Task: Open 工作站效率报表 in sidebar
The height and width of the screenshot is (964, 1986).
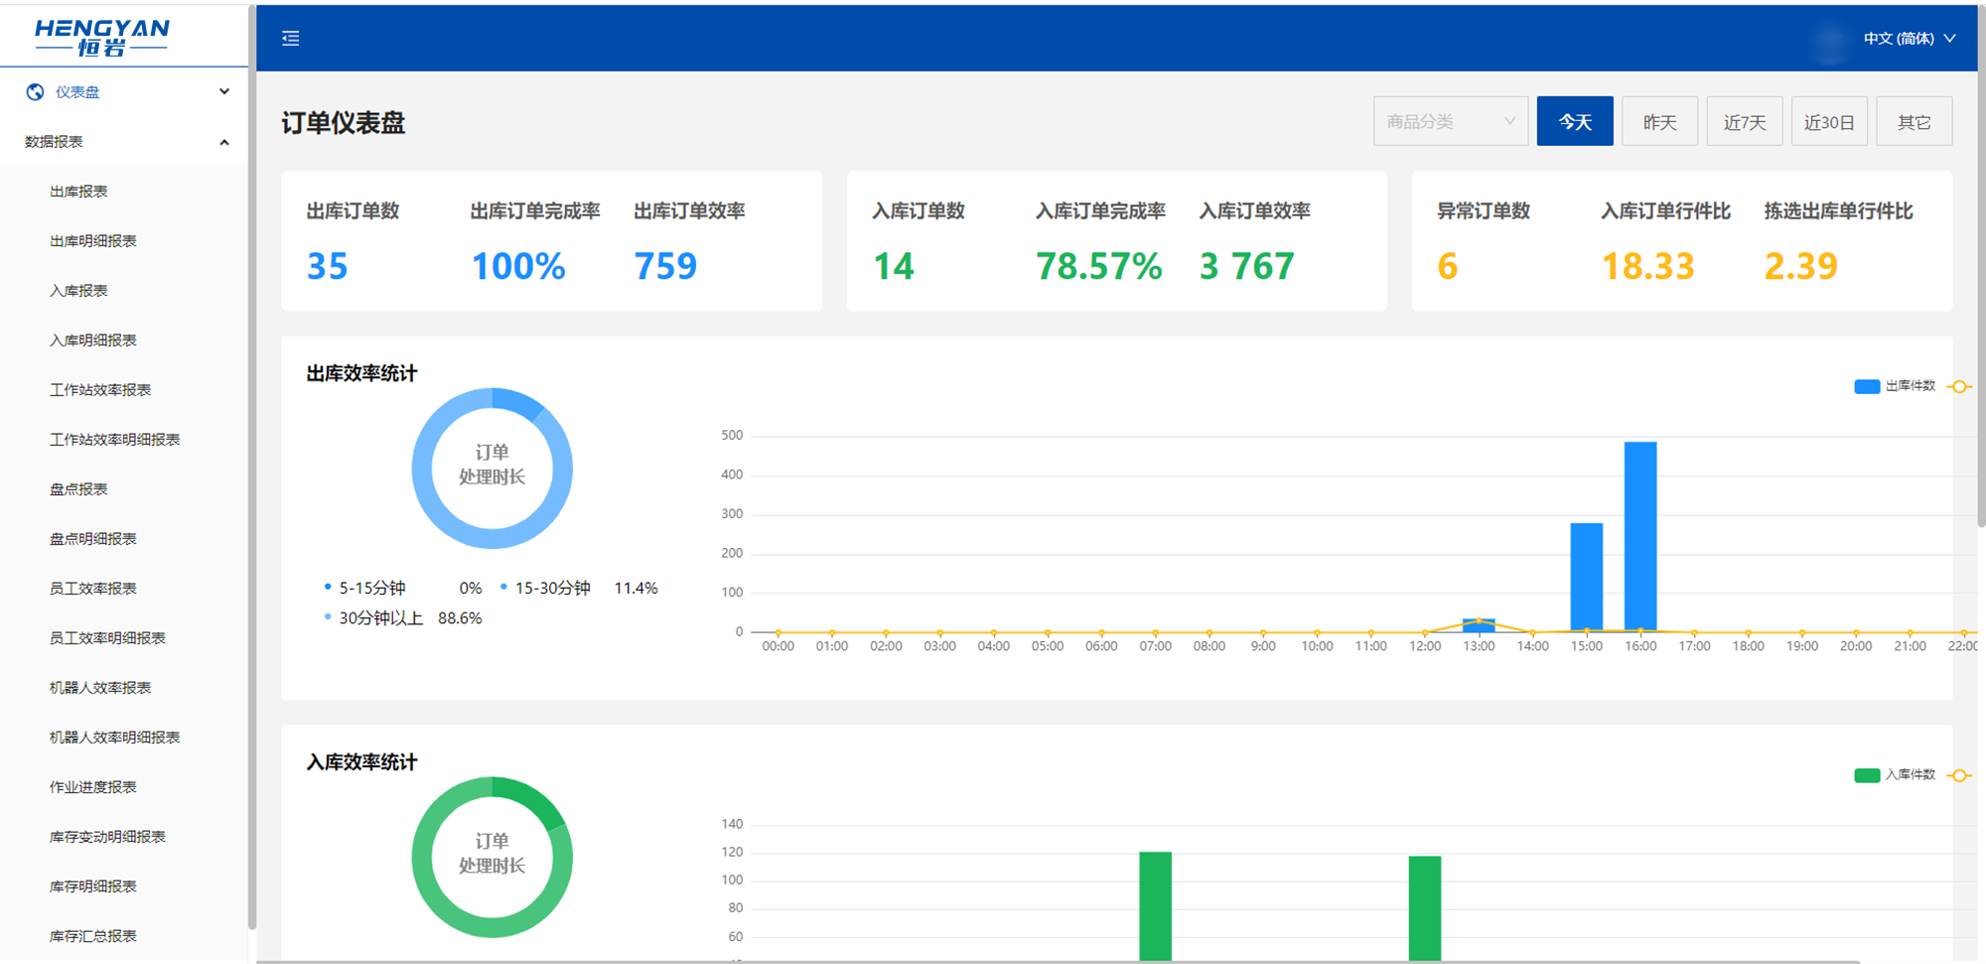Action: point(100,390)
